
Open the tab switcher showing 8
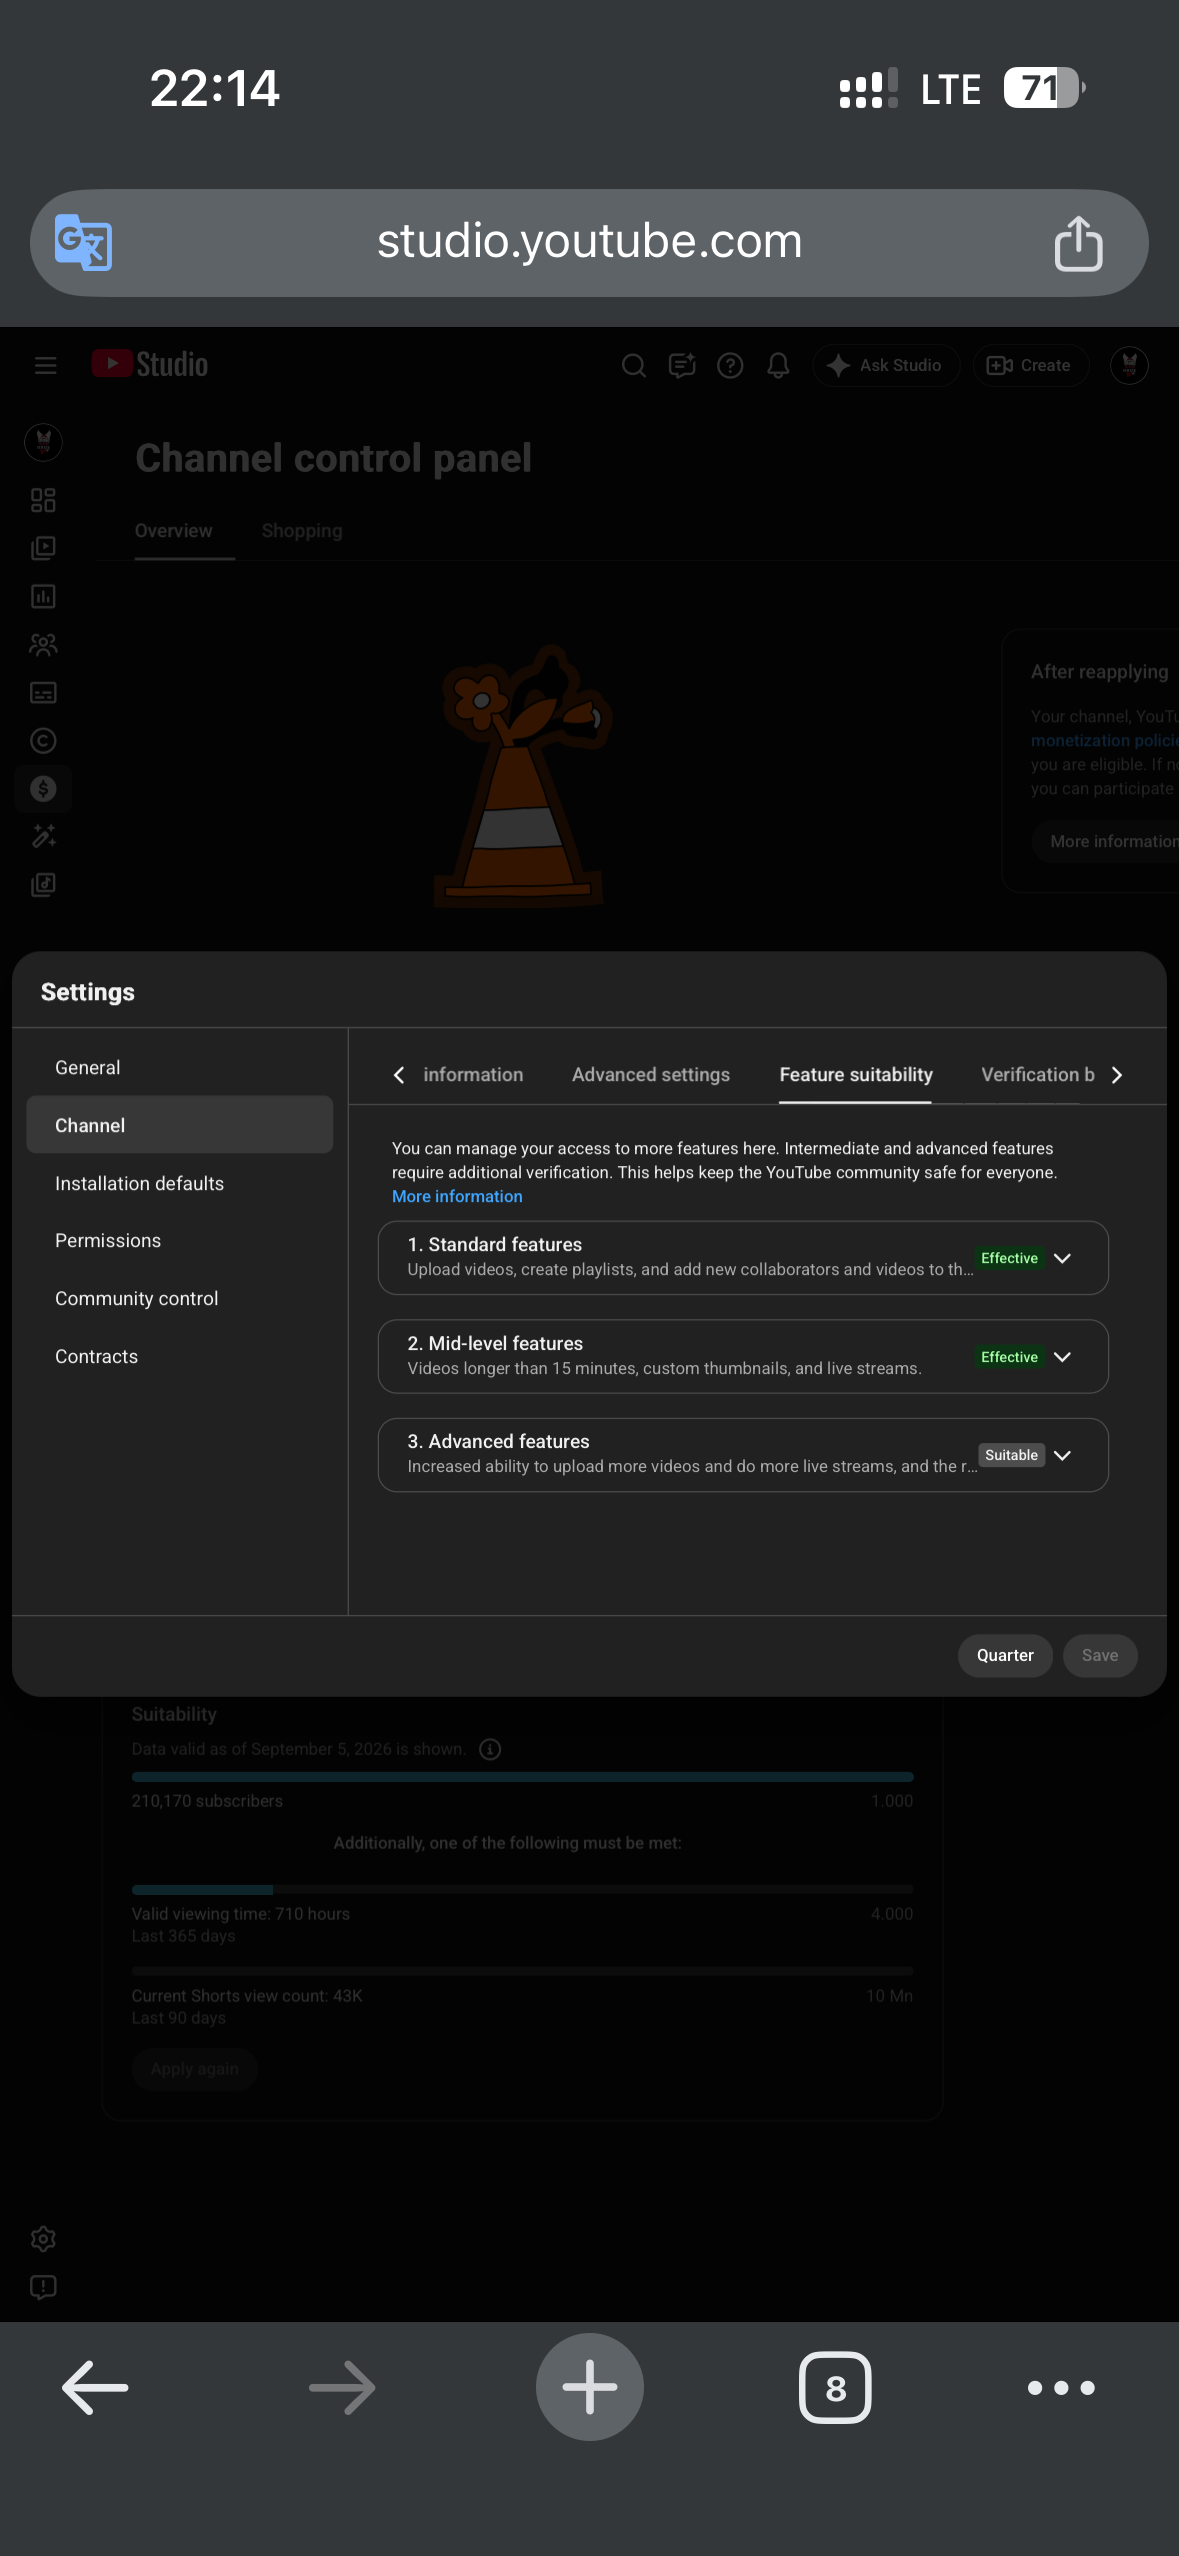click(836, 2388)
